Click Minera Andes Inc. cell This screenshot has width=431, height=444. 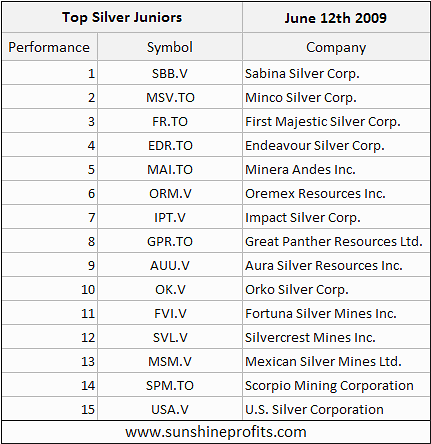tap(336, 169)
